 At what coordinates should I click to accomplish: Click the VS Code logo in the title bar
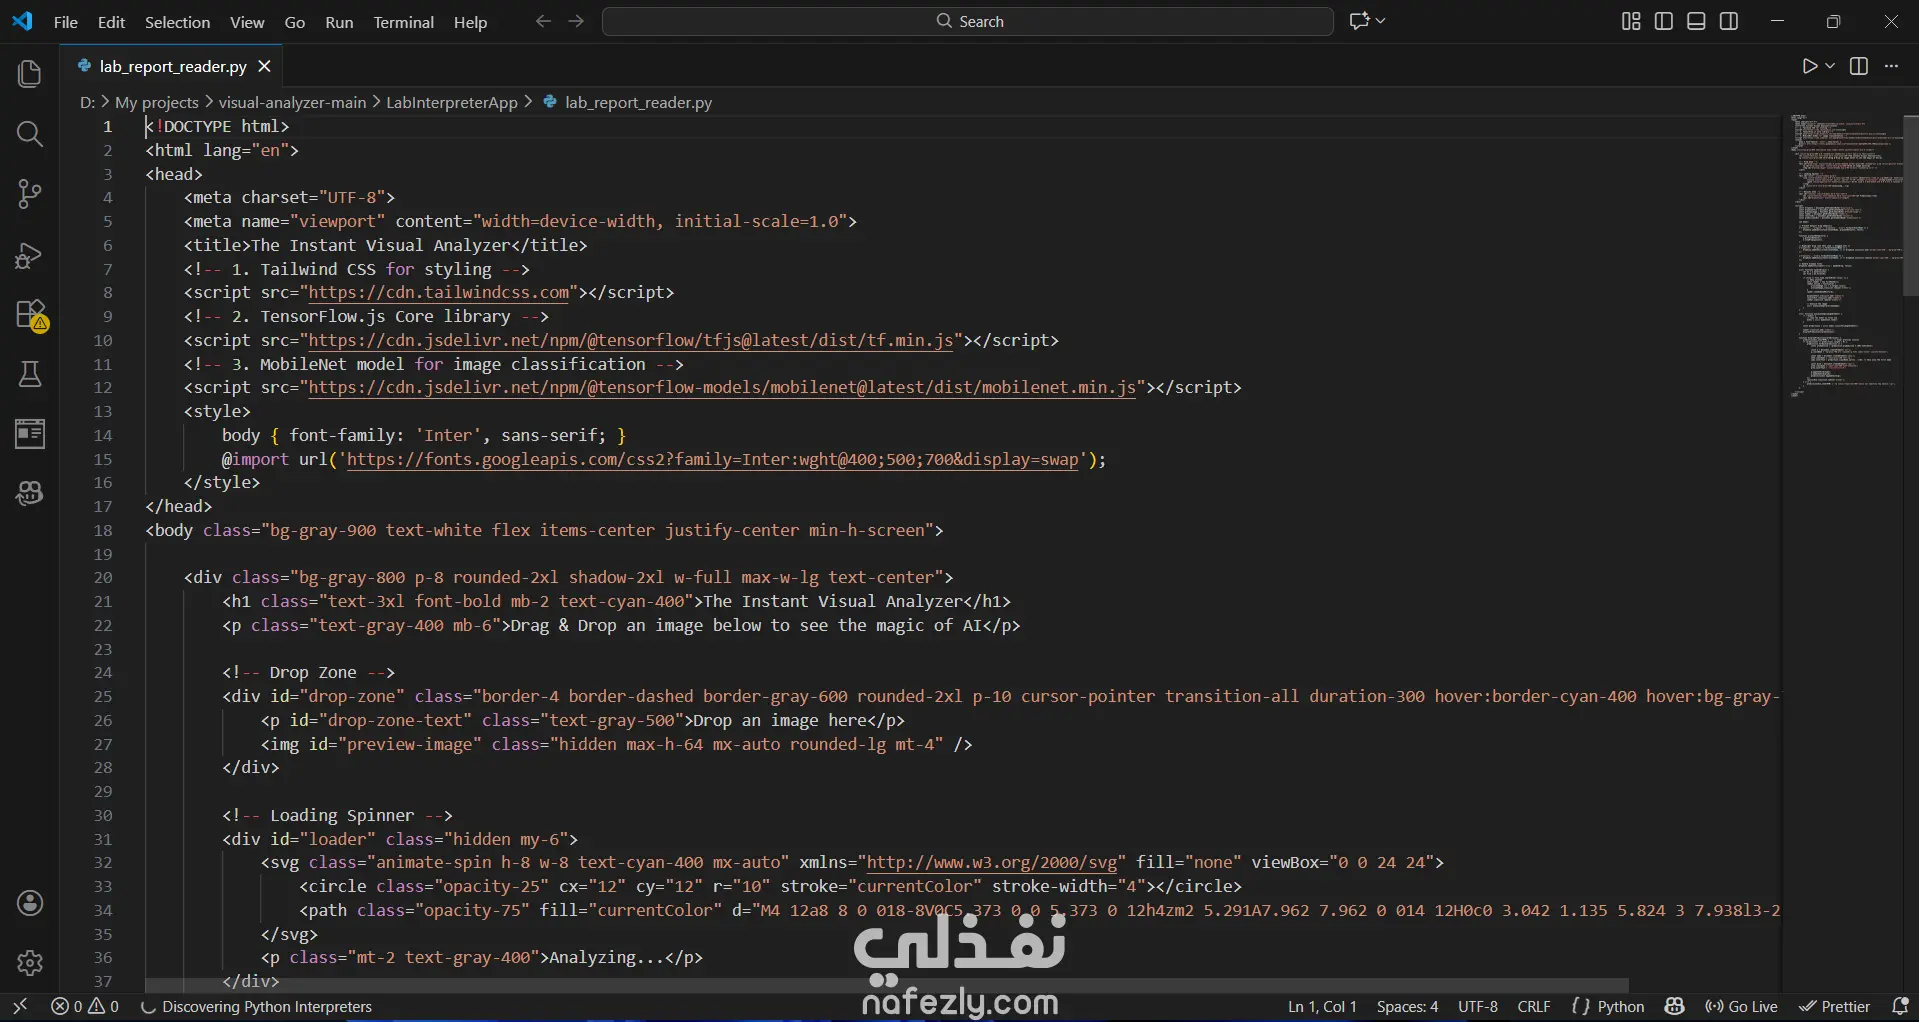click(22, 21)
